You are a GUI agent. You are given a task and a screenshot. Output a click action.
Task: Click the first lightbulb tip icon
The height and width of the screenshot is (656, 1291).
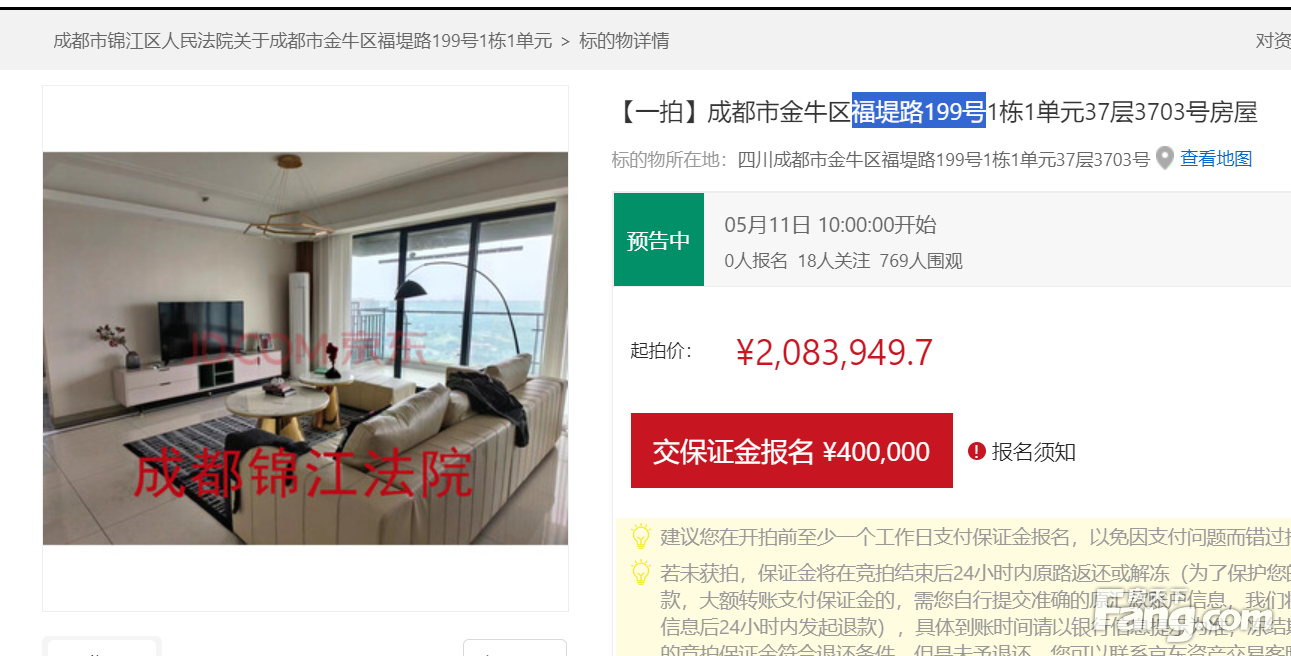[641, 537]
